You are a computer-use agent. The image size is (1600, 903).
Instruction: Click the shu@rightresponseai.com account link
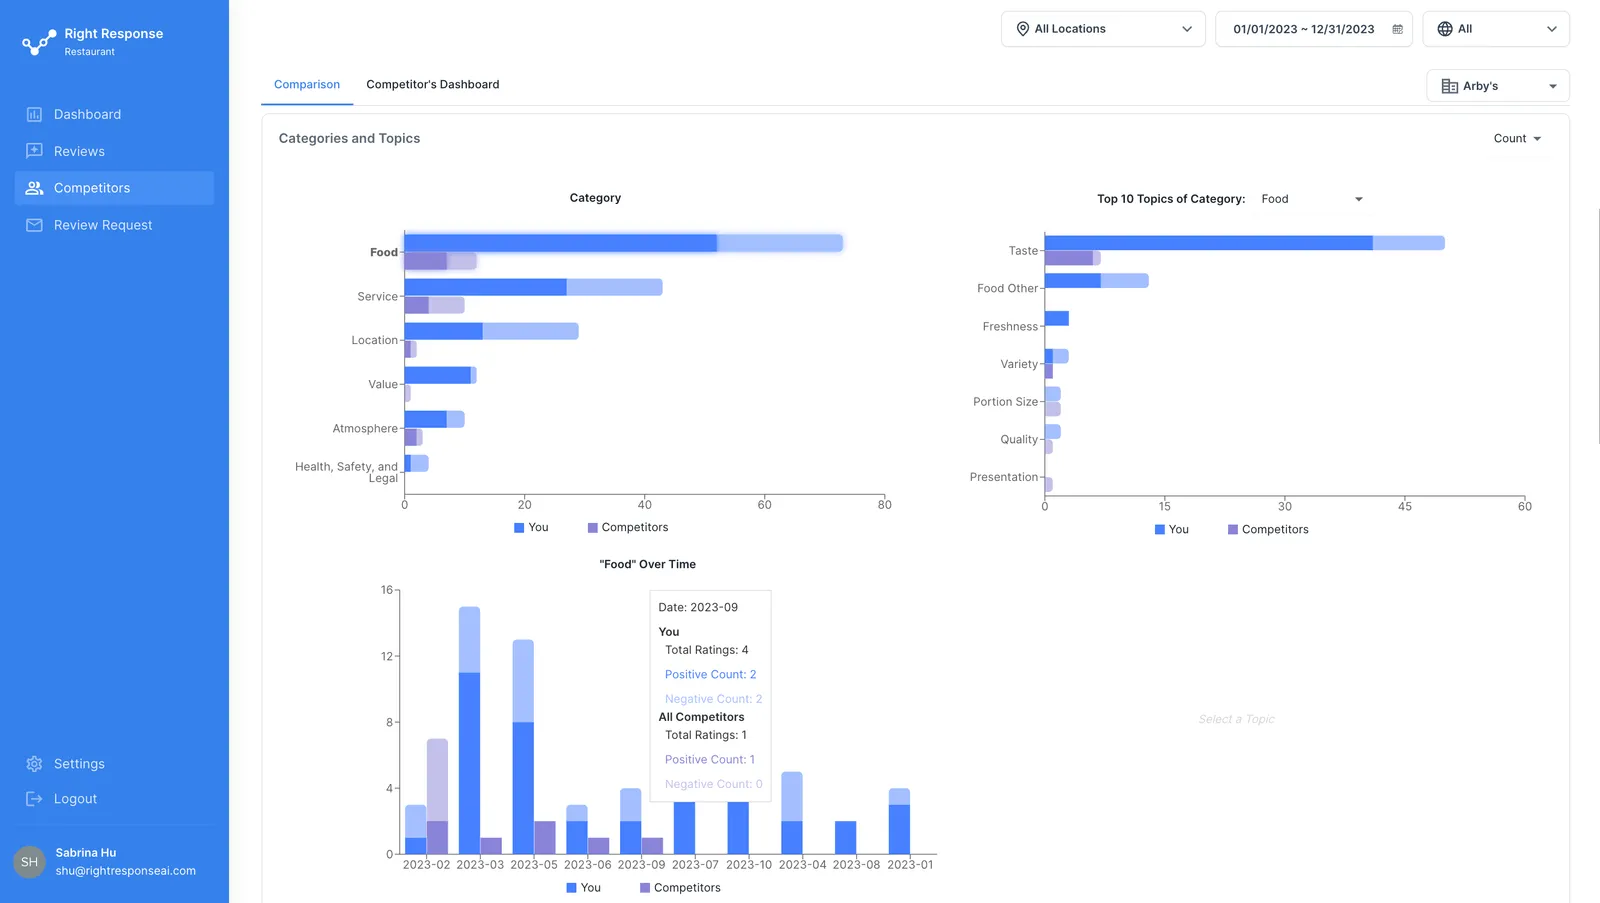tap(126, 871)
